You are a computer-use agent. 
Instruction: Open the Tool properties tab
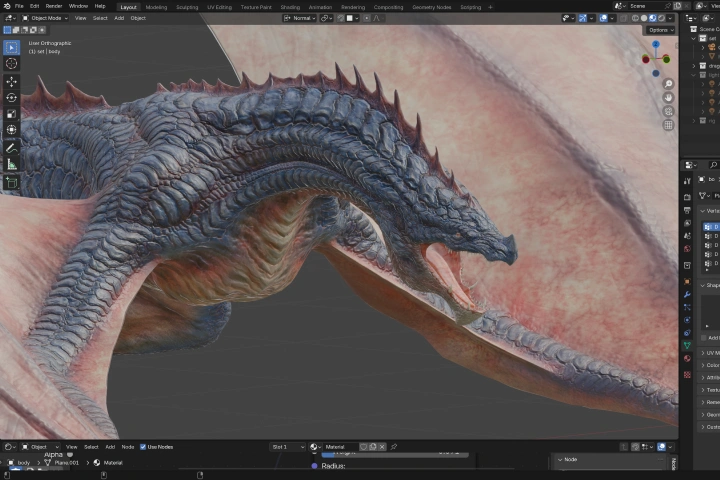coord(687,181)
